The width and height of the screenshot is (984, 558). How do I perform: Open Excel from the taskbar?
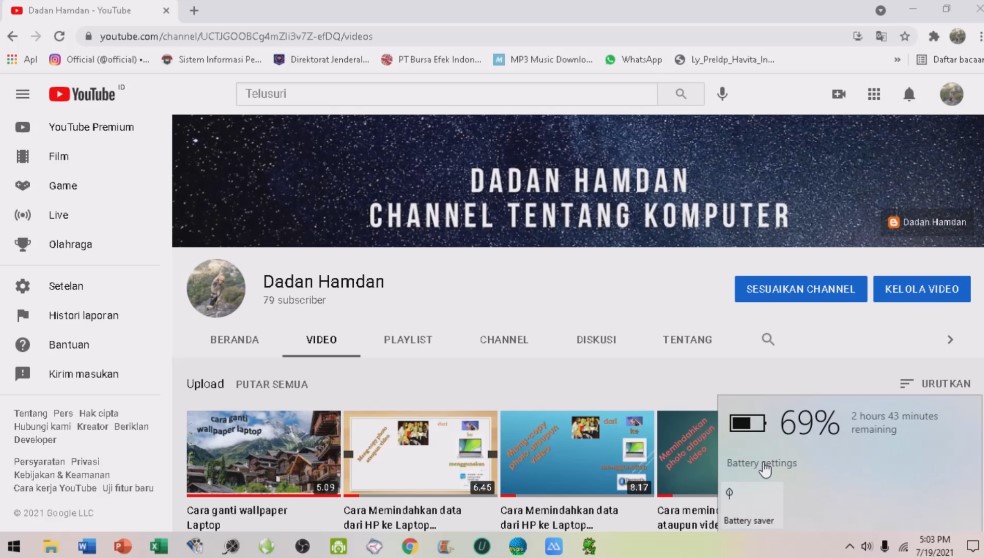pos(158,546)
